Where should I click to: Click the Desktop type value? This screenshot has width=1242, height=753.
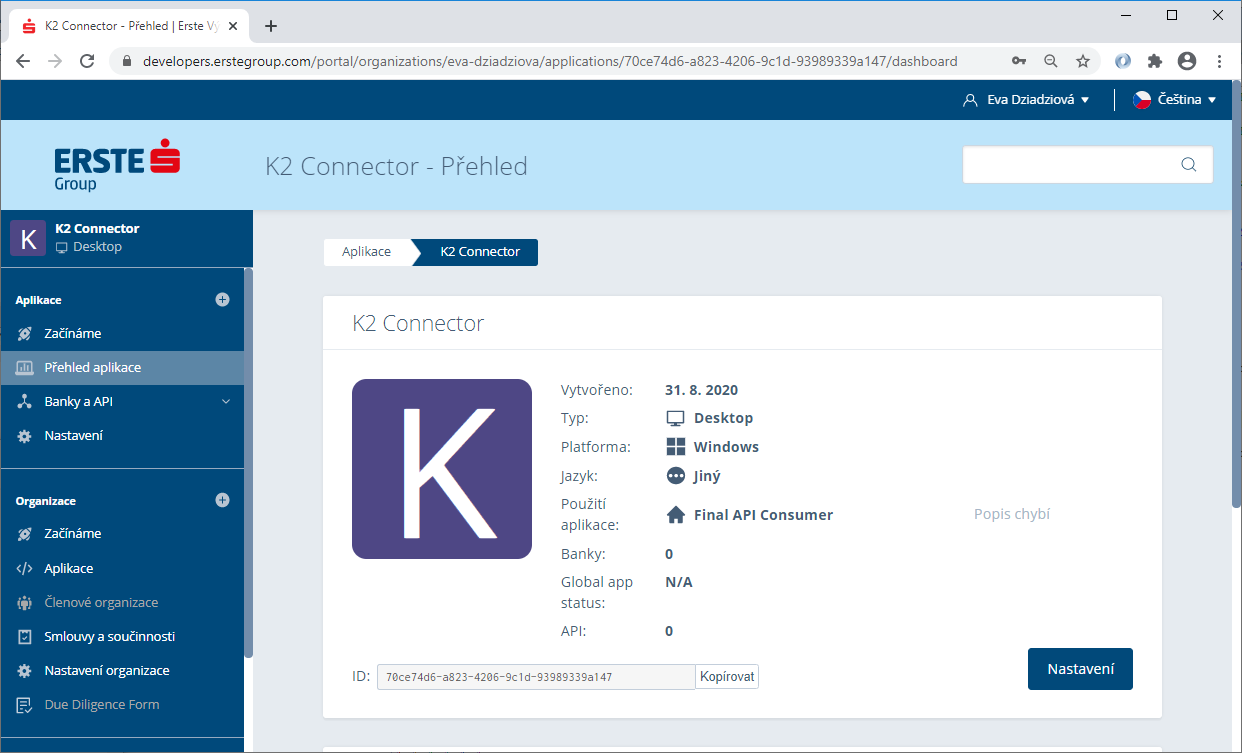723,418
